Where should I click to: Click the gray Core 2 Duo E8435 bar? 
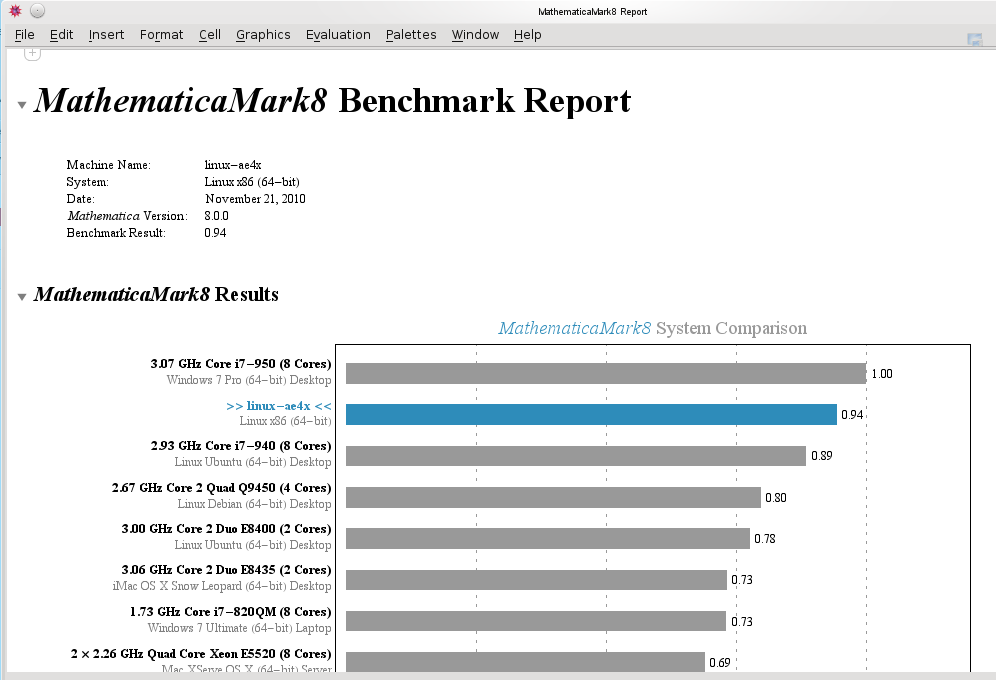[537, 580]
